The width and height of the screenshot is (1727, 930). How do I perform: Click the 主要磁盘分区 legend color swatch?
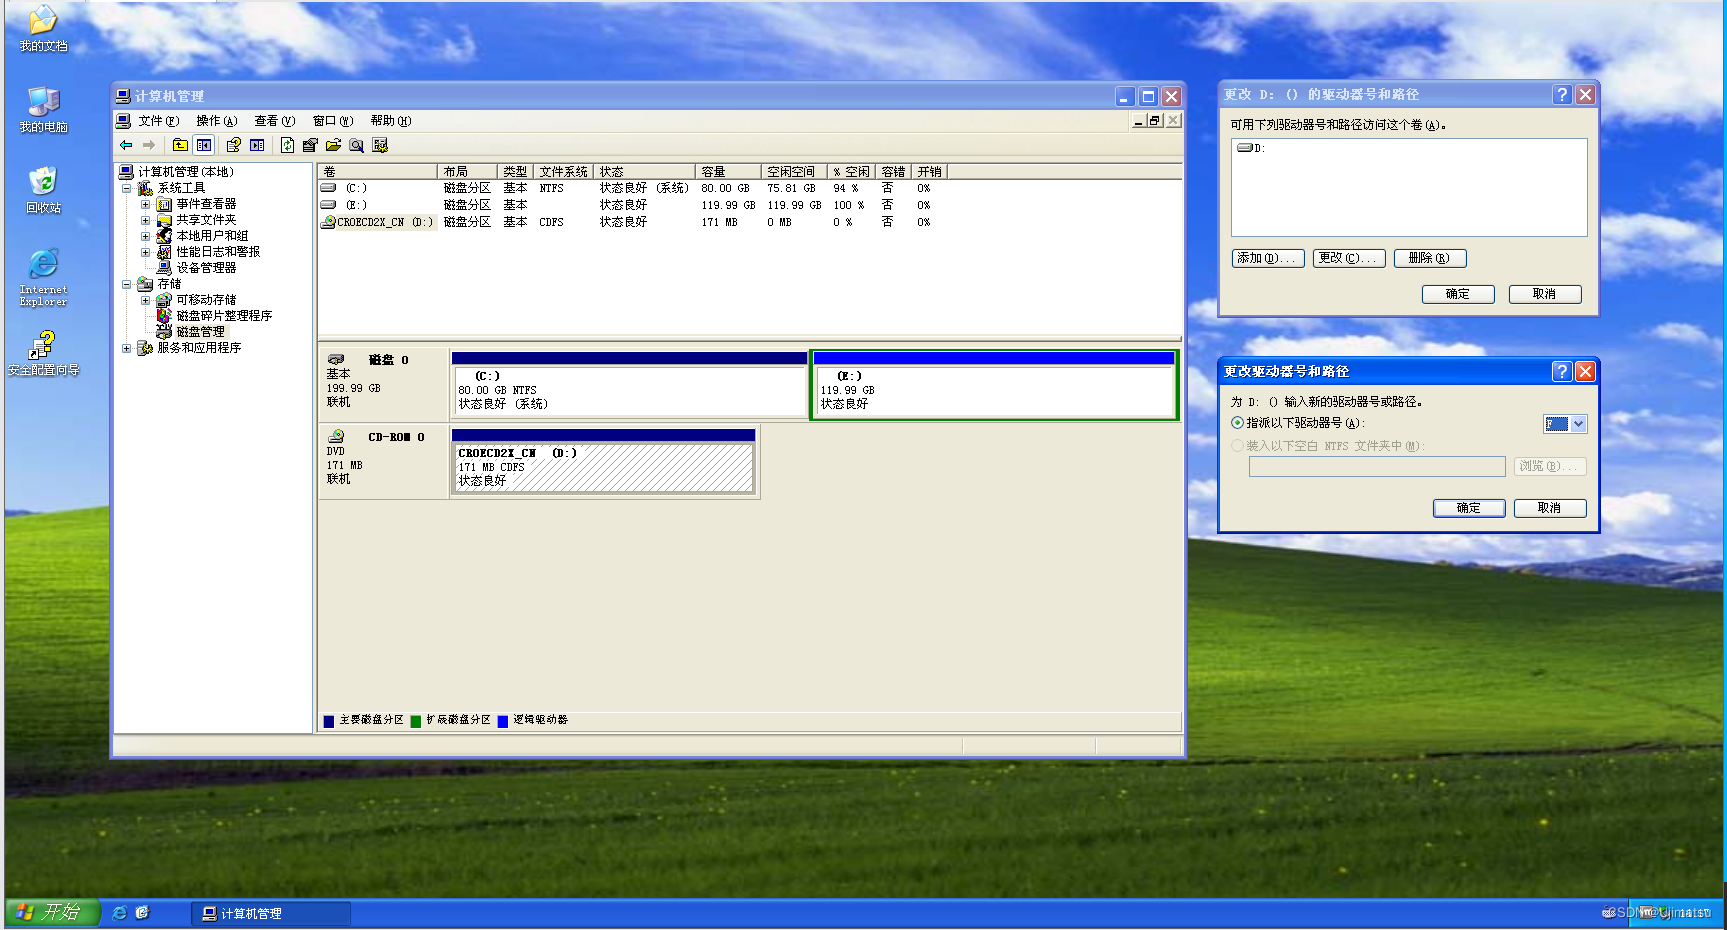pyautogui.click(x=329, y=721)
